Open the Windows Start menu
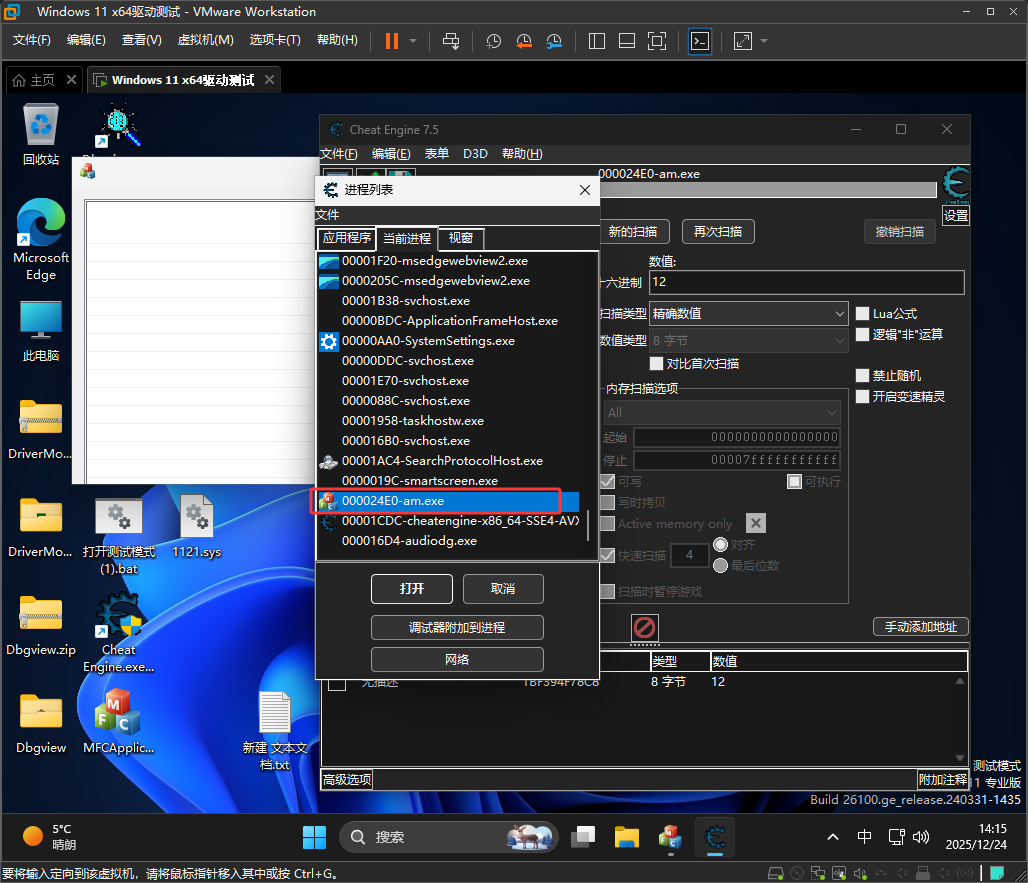The width and height of the screenshot is (1028, 883). point(315,837)
